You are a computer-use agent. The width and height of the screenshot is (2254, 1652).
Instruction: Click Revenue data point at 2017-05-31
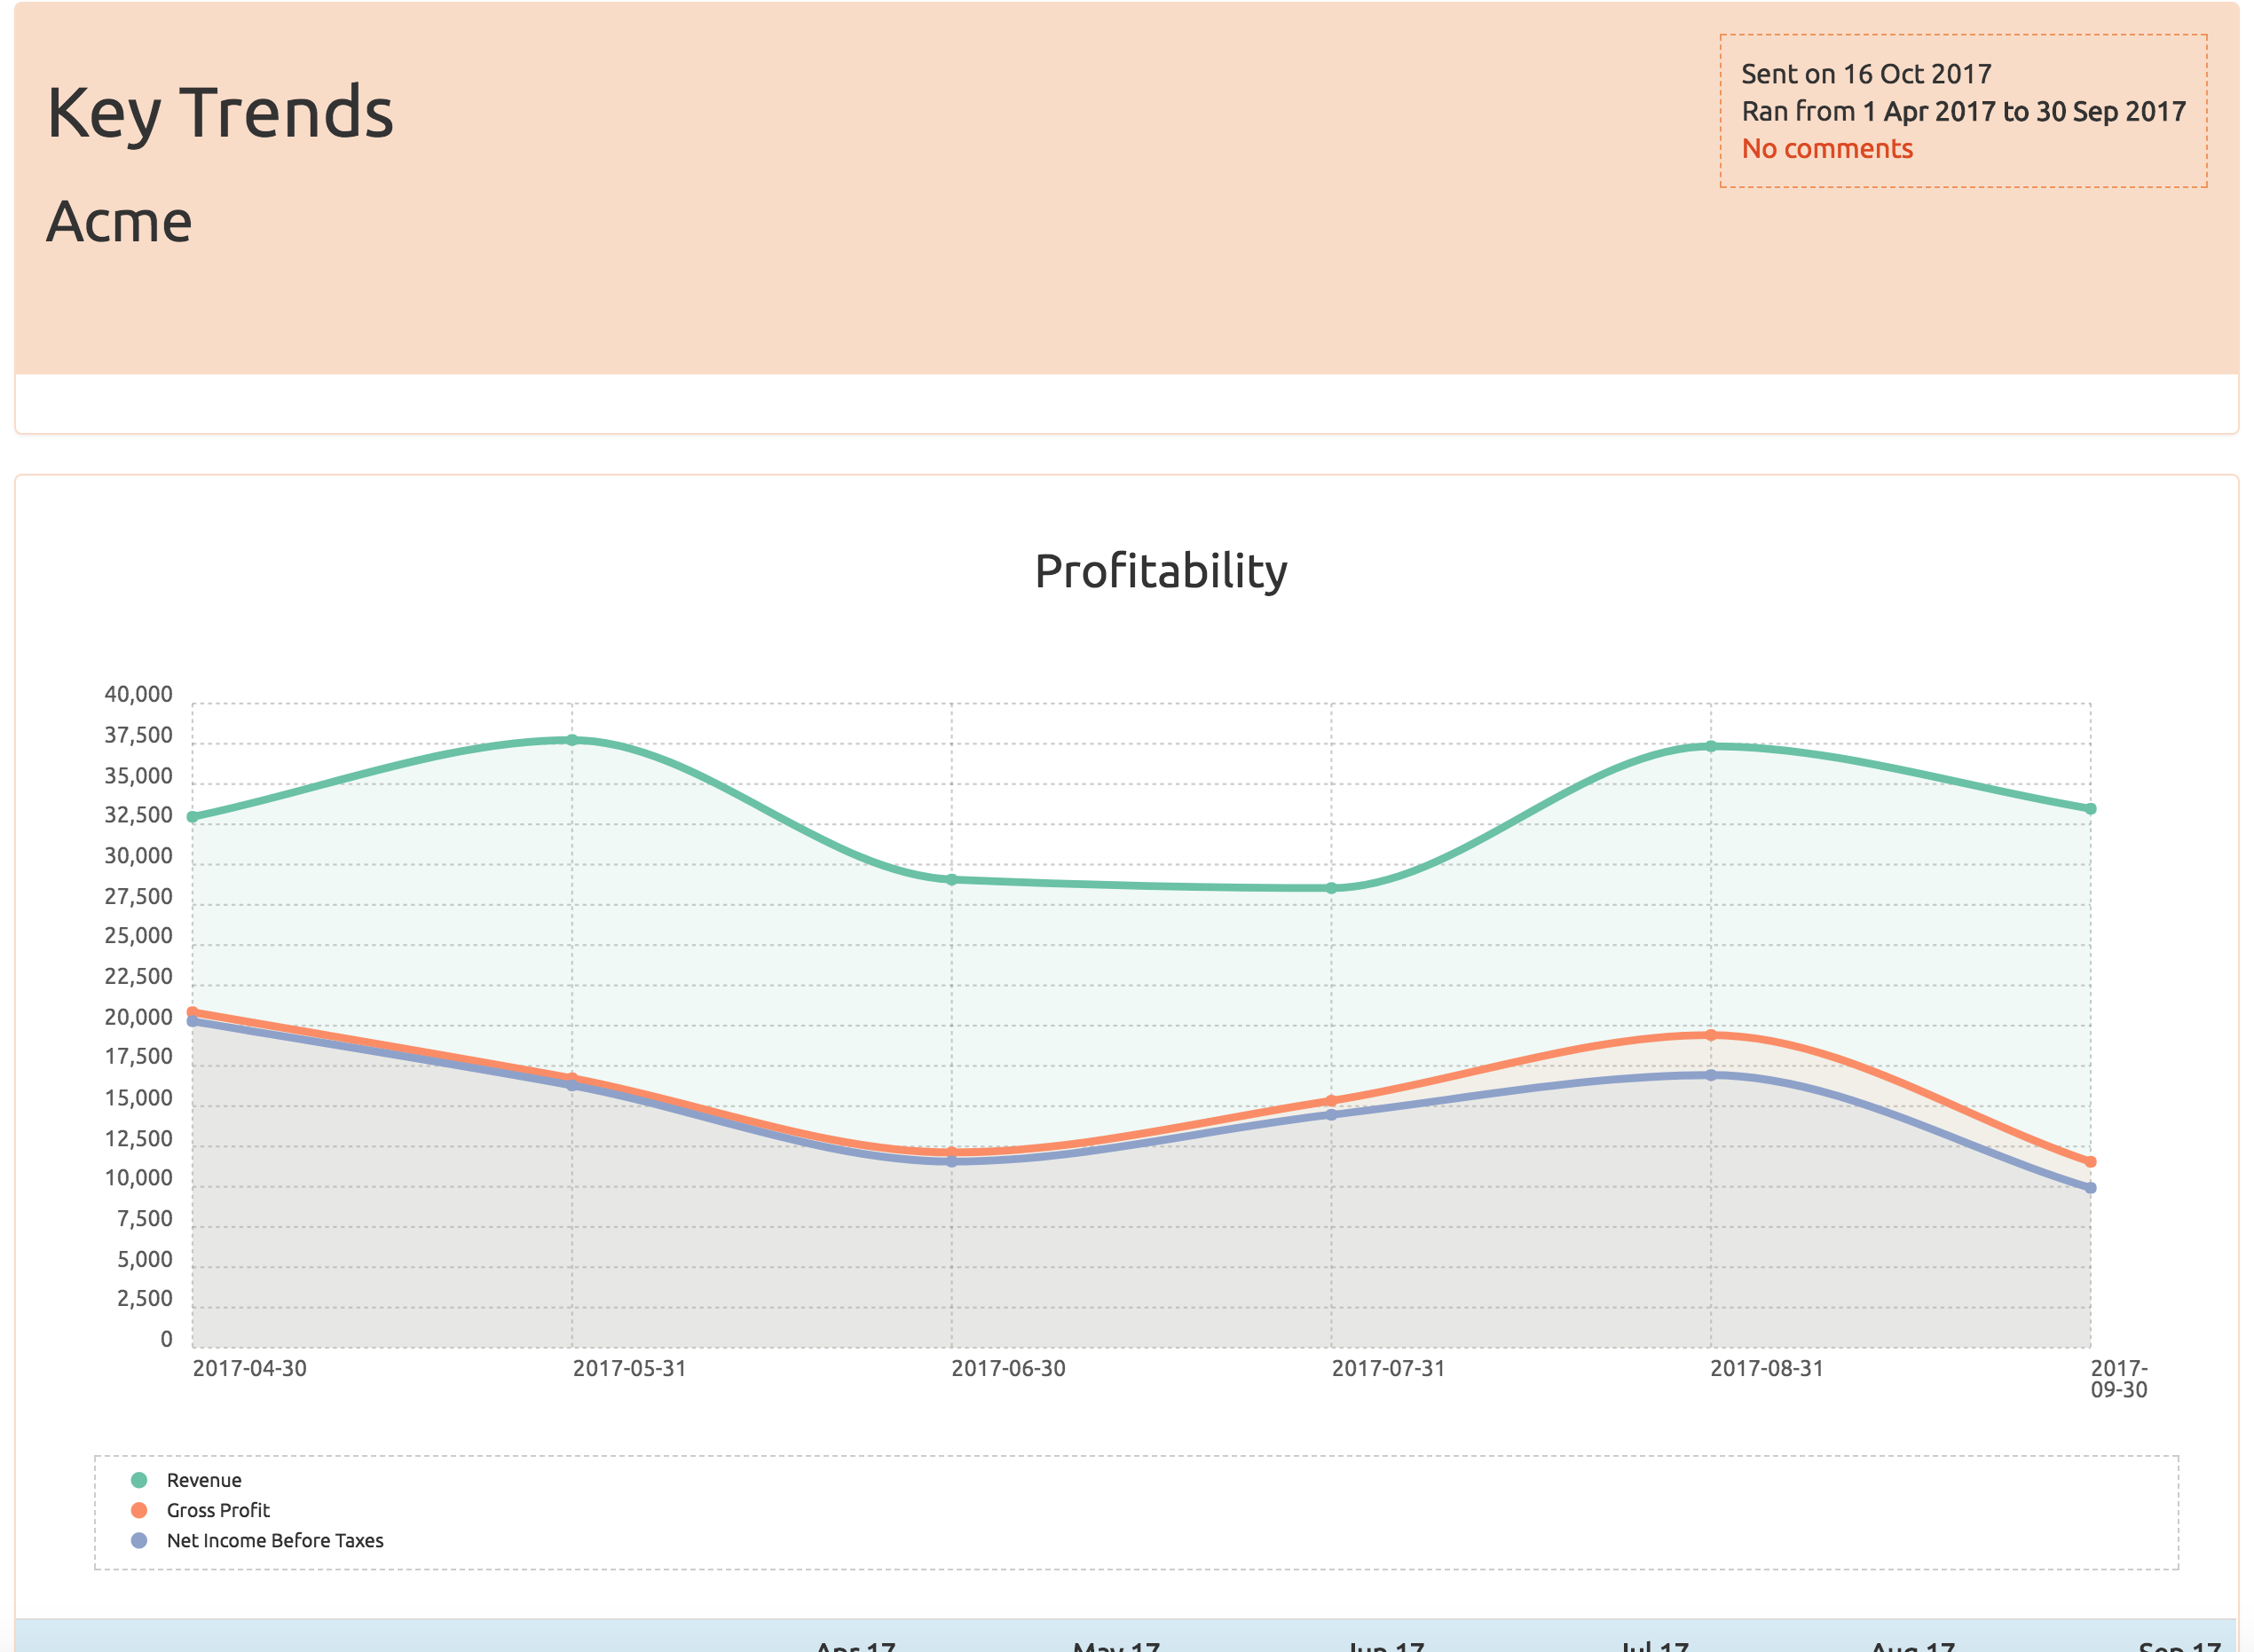point(572,740)
